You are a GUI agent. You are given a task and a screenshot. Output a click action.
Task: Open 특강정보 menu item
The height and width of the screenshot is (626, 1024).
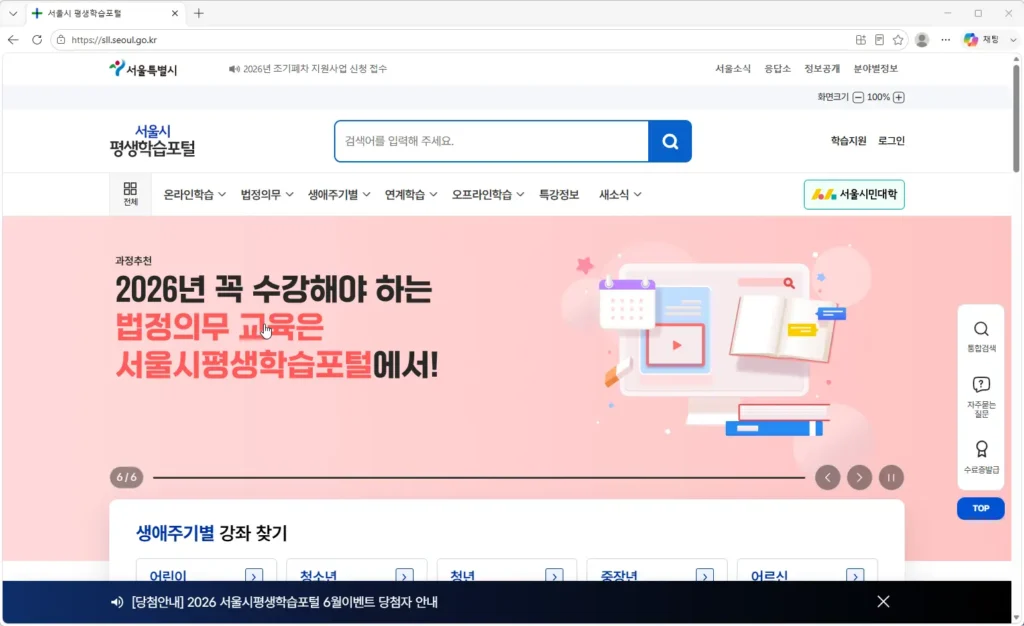559,195
